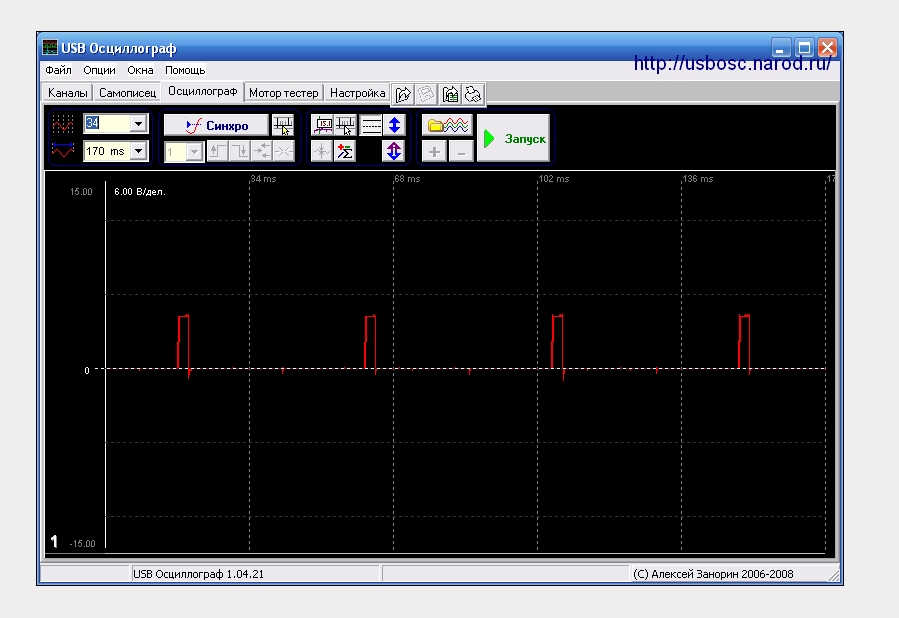The height and width of the screenshot is (618, 899).
Task: Click the USB Осциллограф 1.04.21 status text
Action: coord(198,574)
